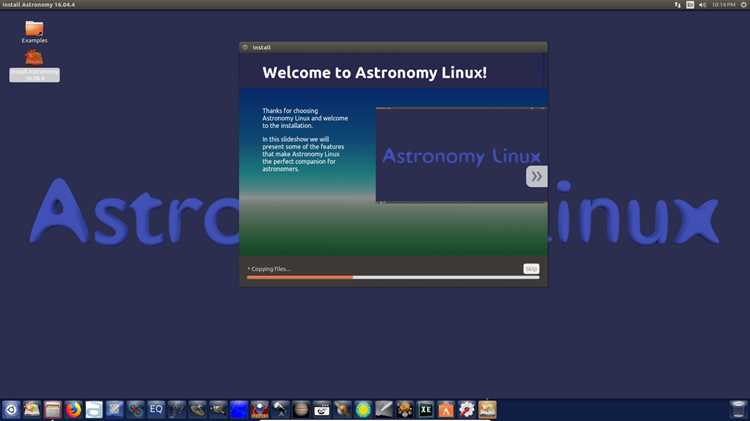Click the Astronomy Linux slideshow image
This screenshot has height=421, width=750.
click(x=462, y=155)
